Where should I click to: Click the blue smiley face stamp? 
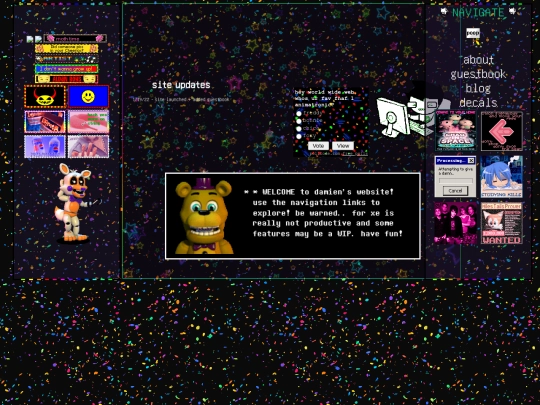(x=89, y=97)
